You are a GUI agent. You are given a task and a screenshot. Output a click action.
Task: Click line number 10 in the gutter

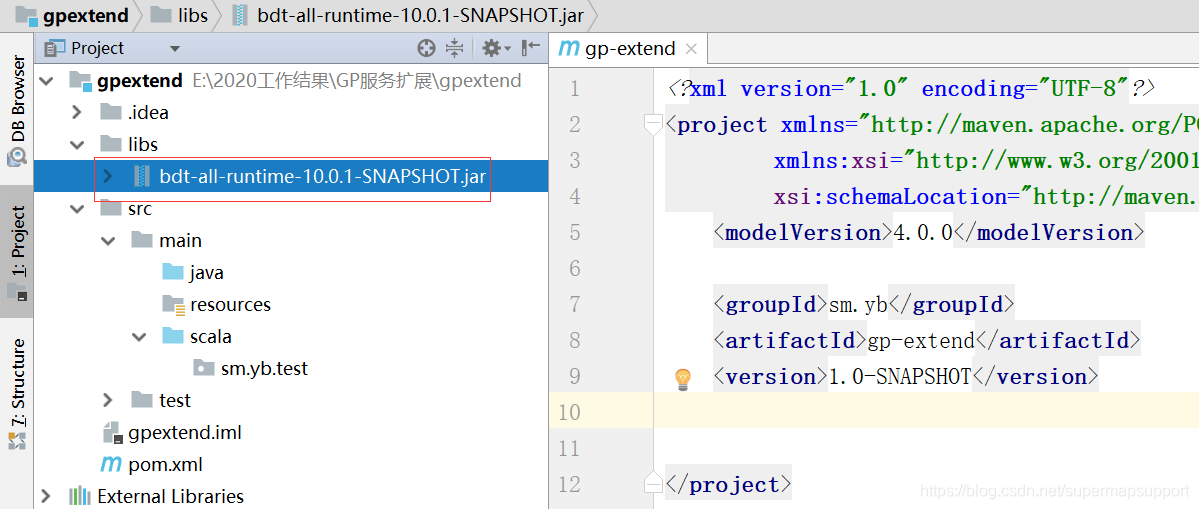click(x=569, y=413)
